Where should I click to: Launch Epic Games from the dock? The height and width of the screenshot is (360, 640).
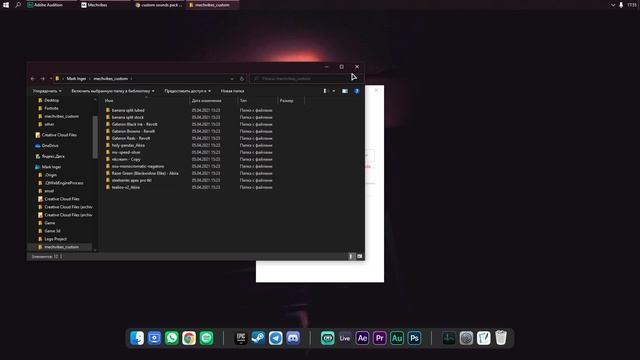pyautogui.click(x=241, y=338)
